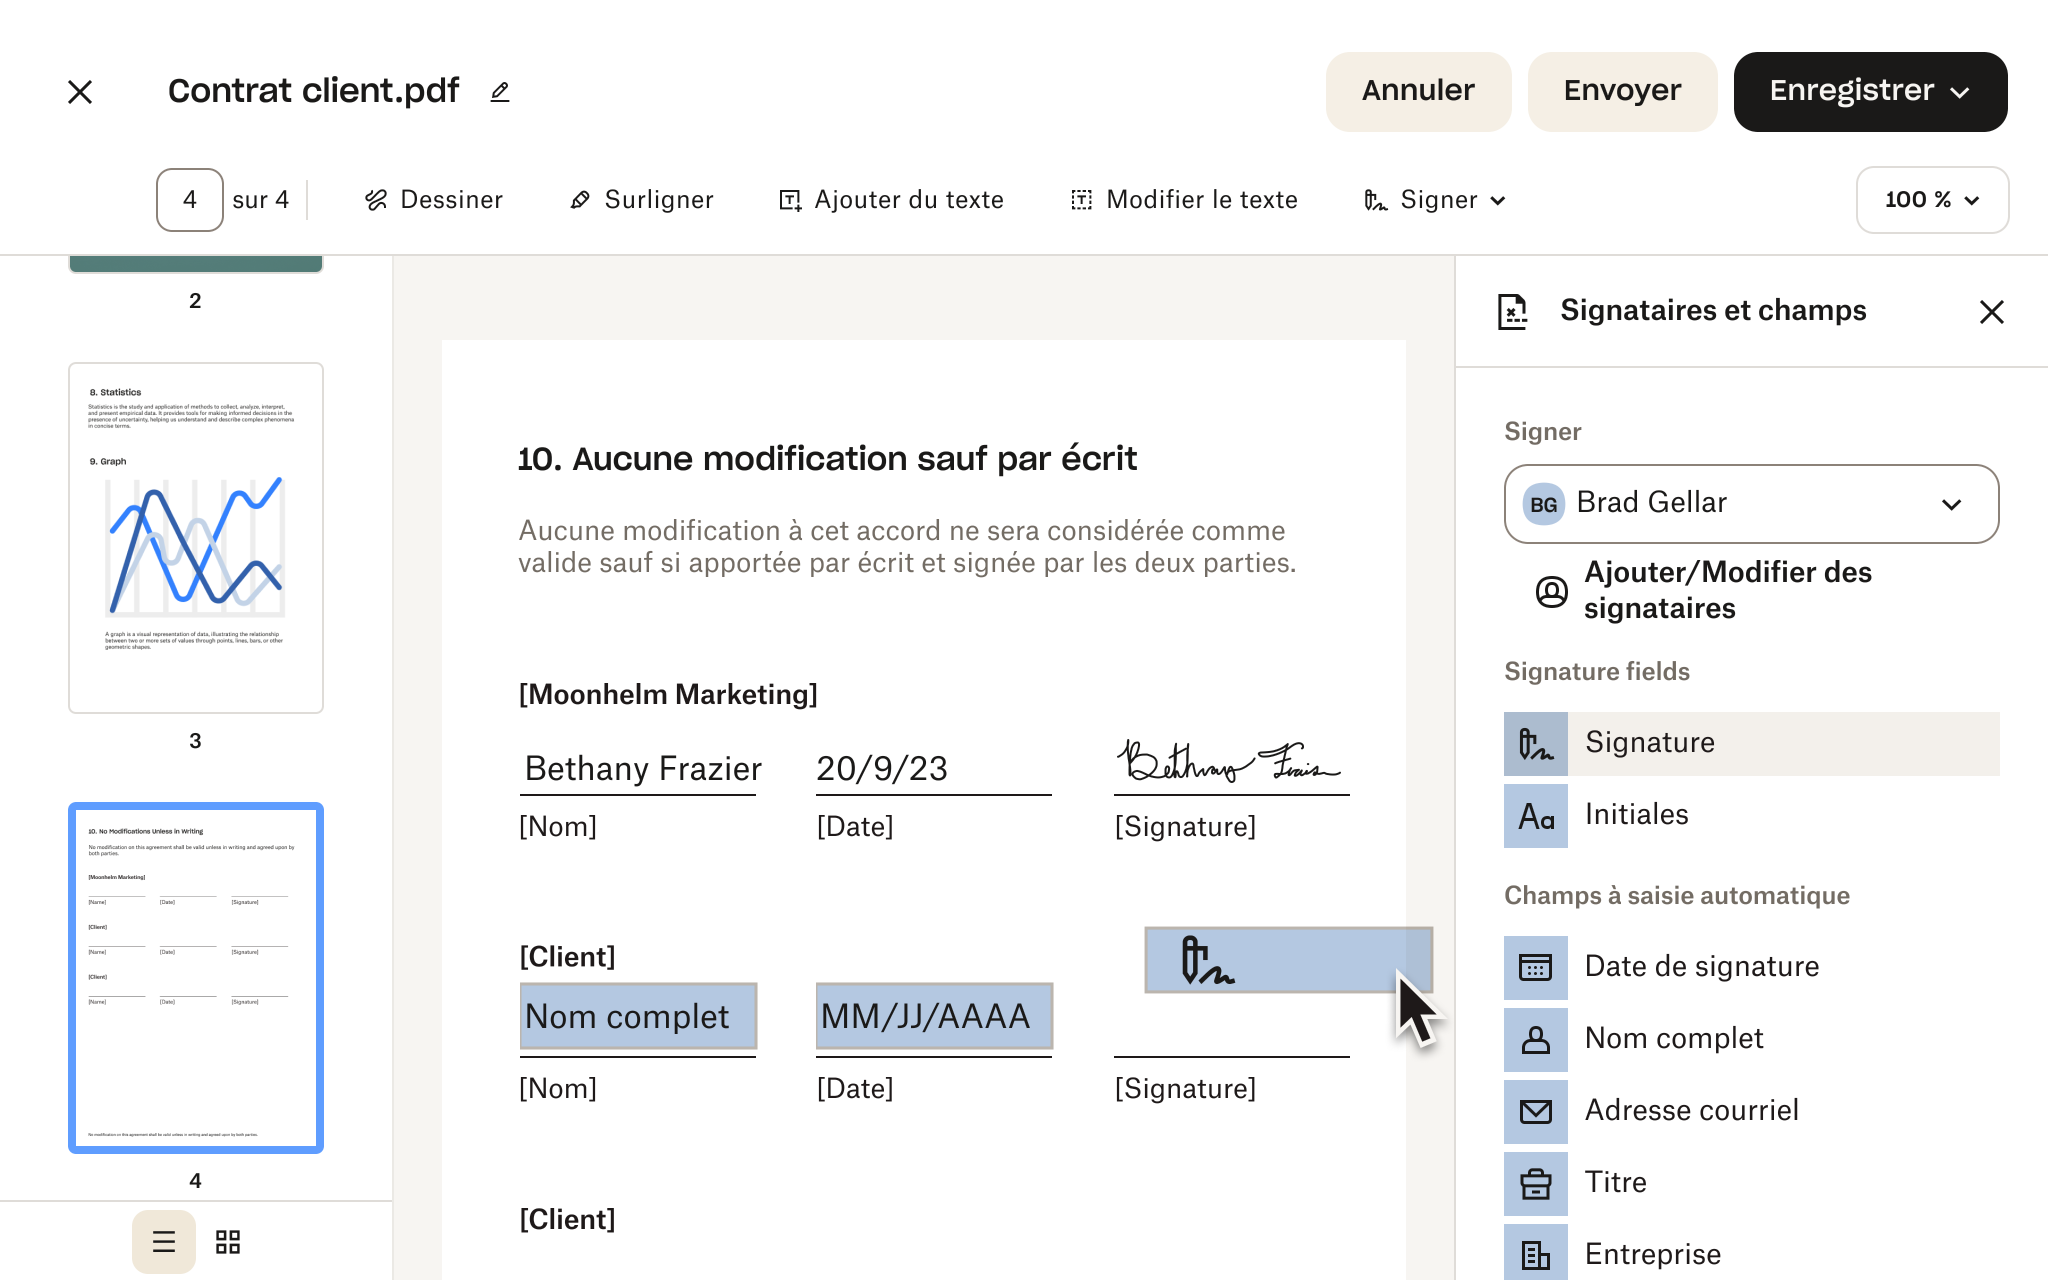This screenshot has width=2048, height=1280.
Task: Edit the page number field
Action: (190, 200)
